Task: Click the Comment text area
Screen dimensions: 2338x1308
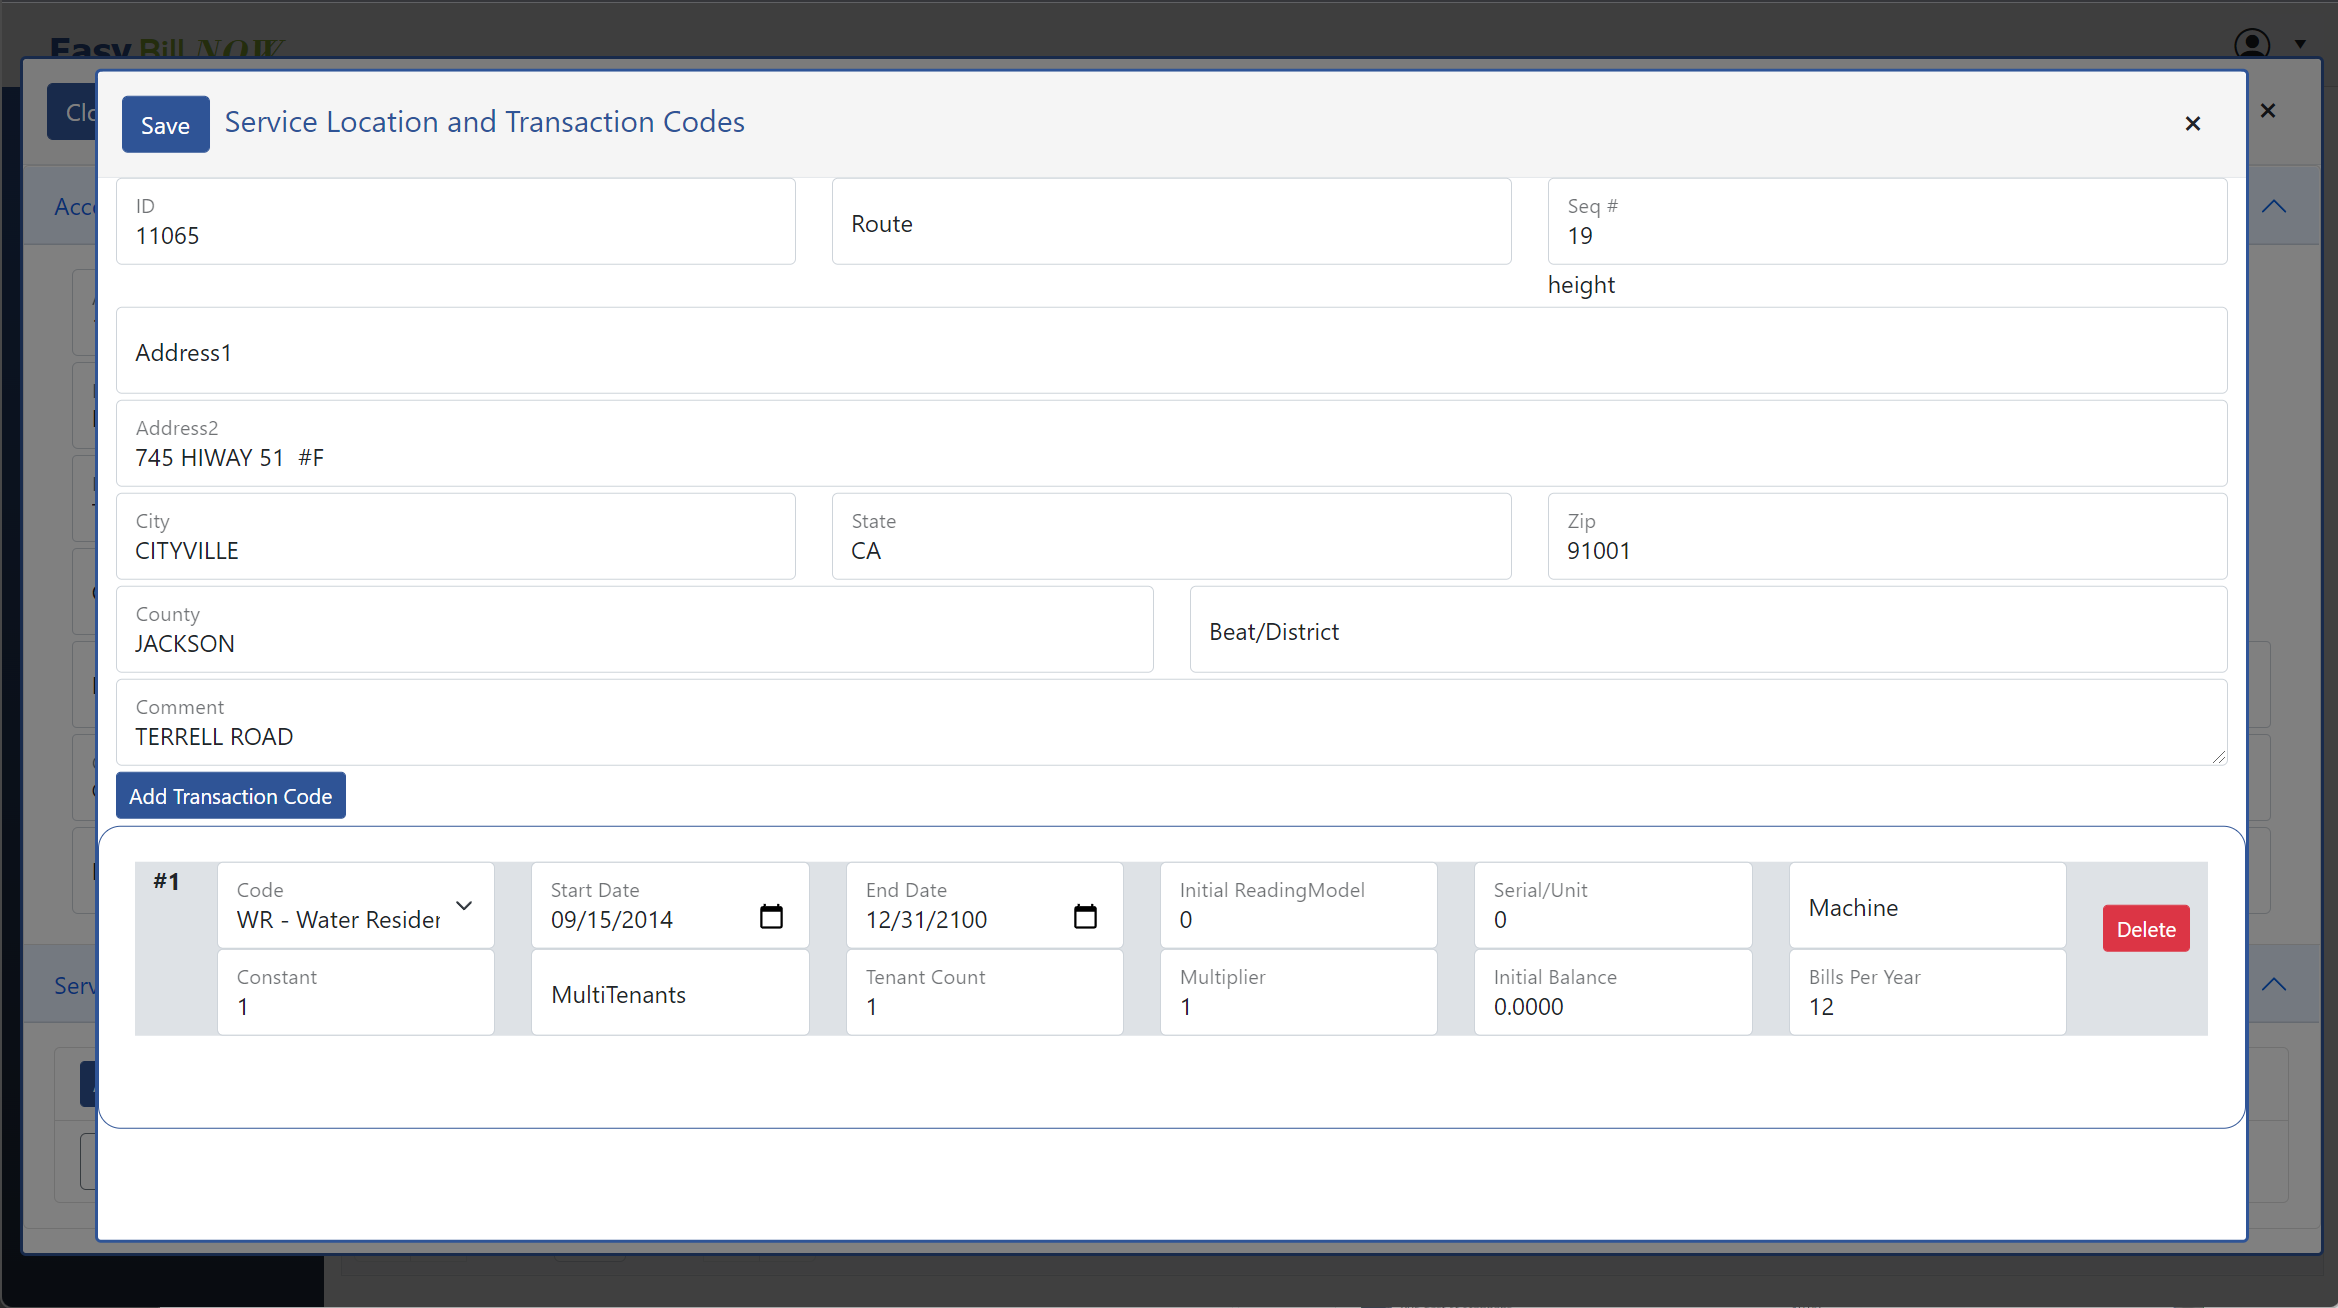Action: click(x=1170, y=724)
